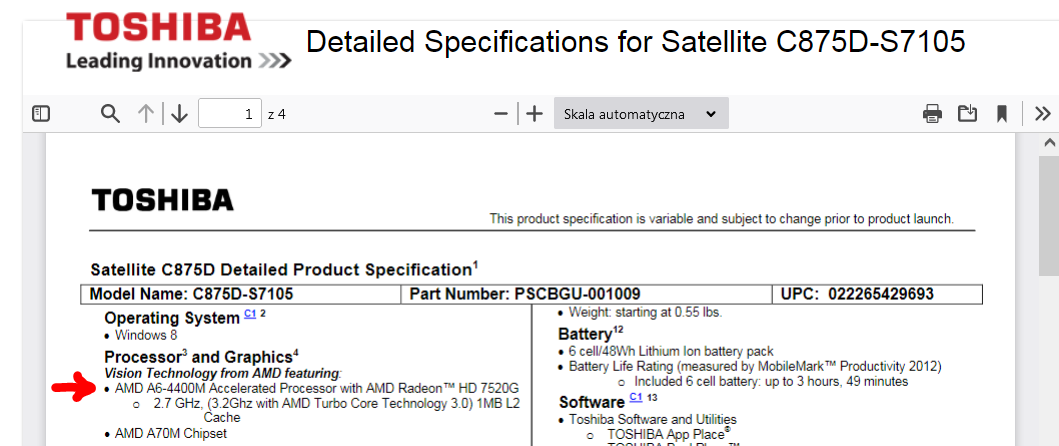Screen dimensions: 1059x446
Task: Click the Toshiba Leading Innovation logo
Action: (179, 41)
